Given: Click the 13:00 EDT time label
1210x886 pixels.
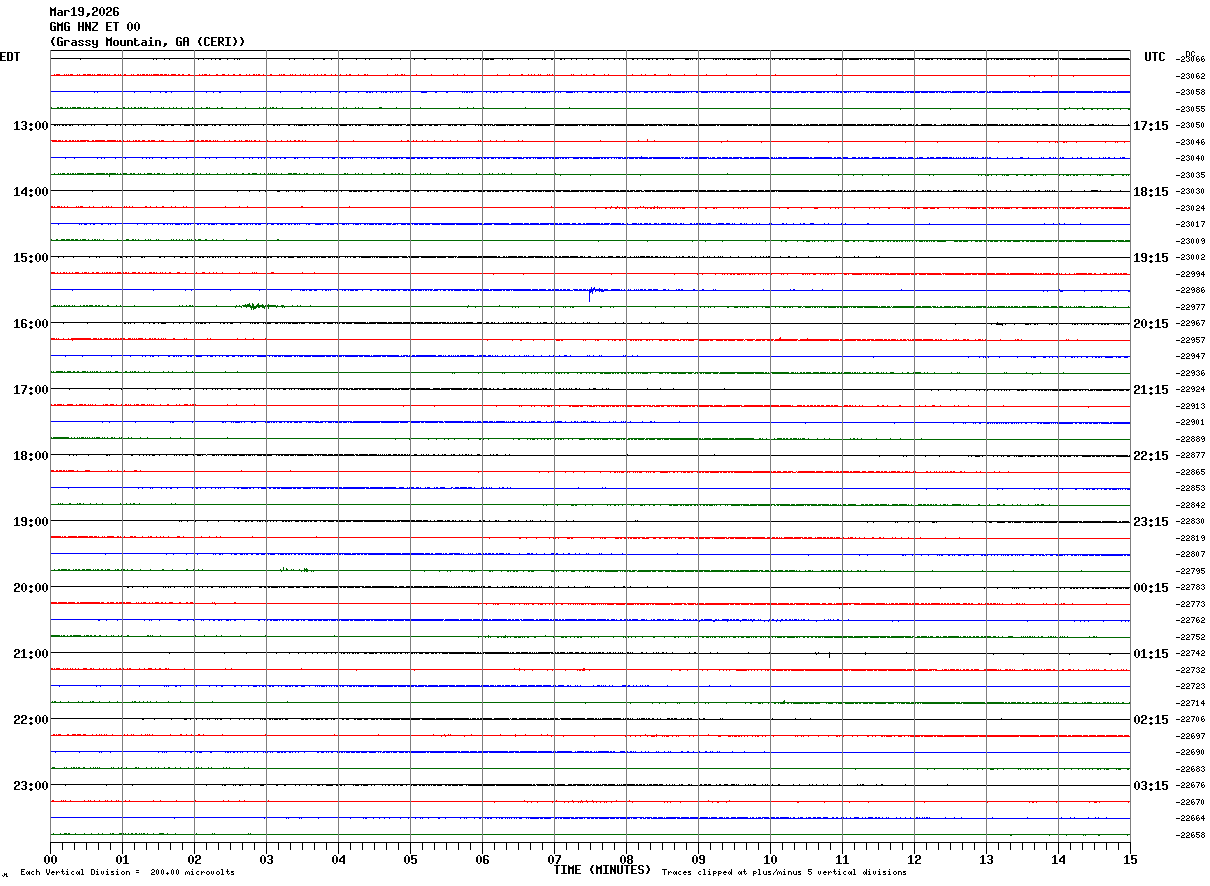Looking at the screenshot, I should tap(31, 126).
